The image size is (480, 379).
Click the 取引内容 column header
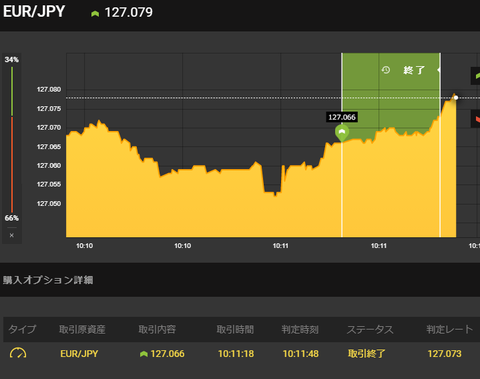[x=157, y=330]
